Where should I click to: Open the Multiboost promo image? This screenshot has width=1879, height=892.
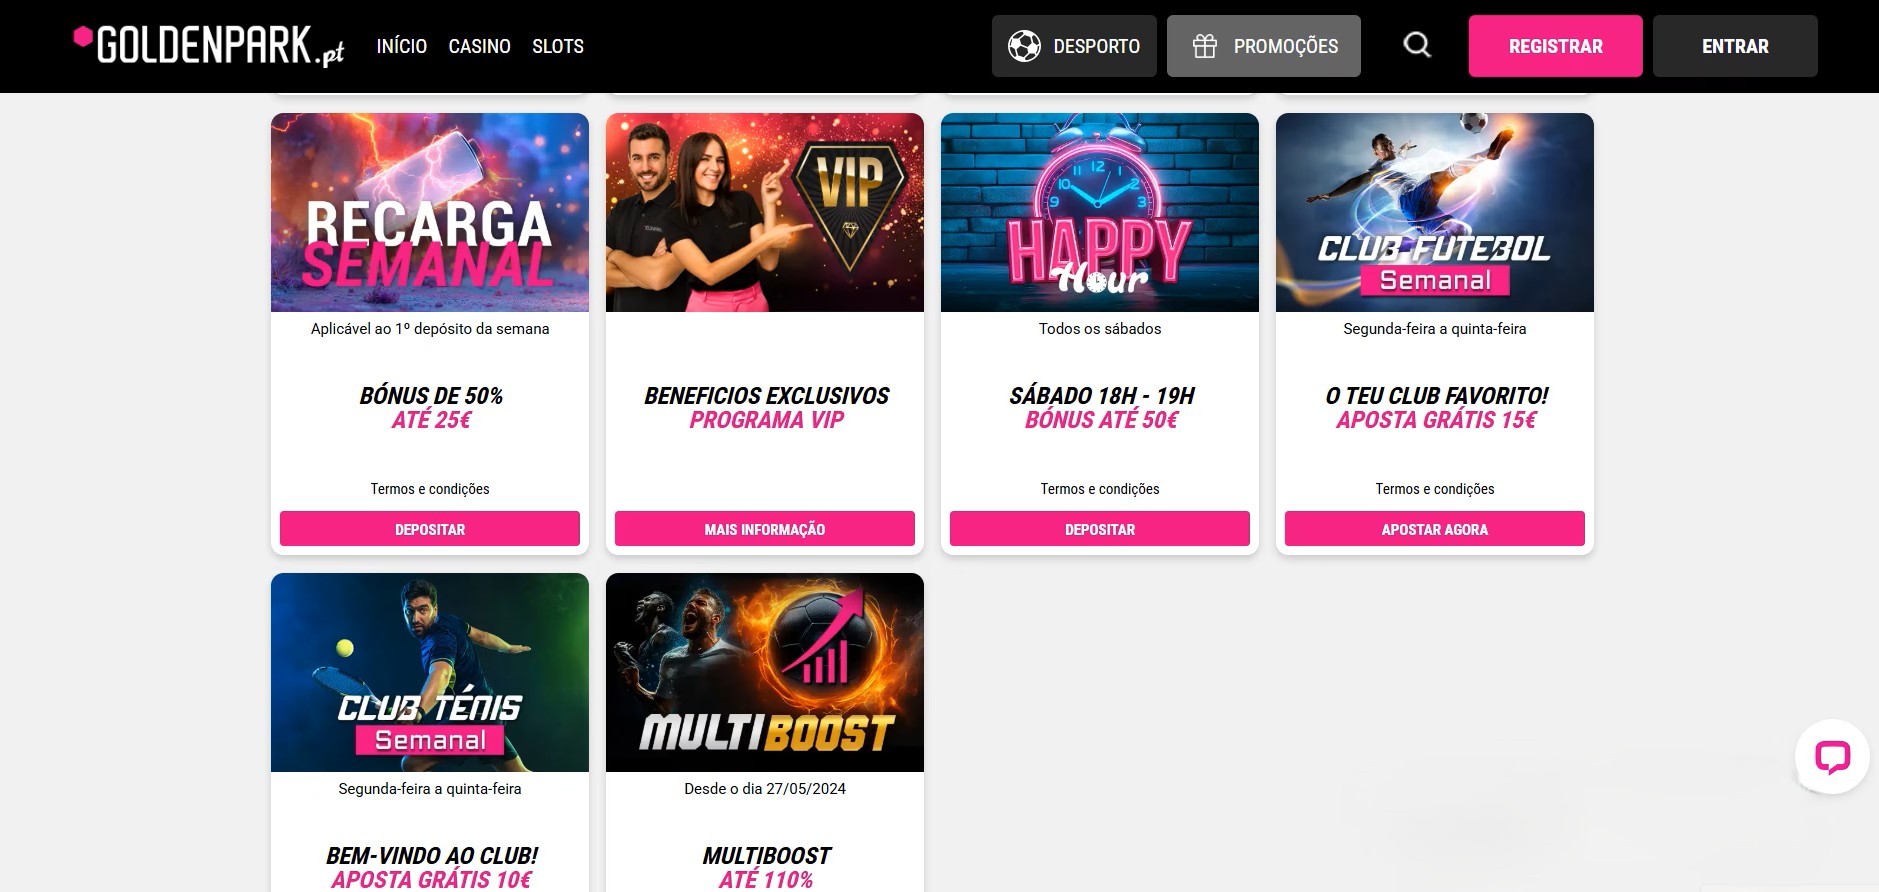[x=765, y=672]
